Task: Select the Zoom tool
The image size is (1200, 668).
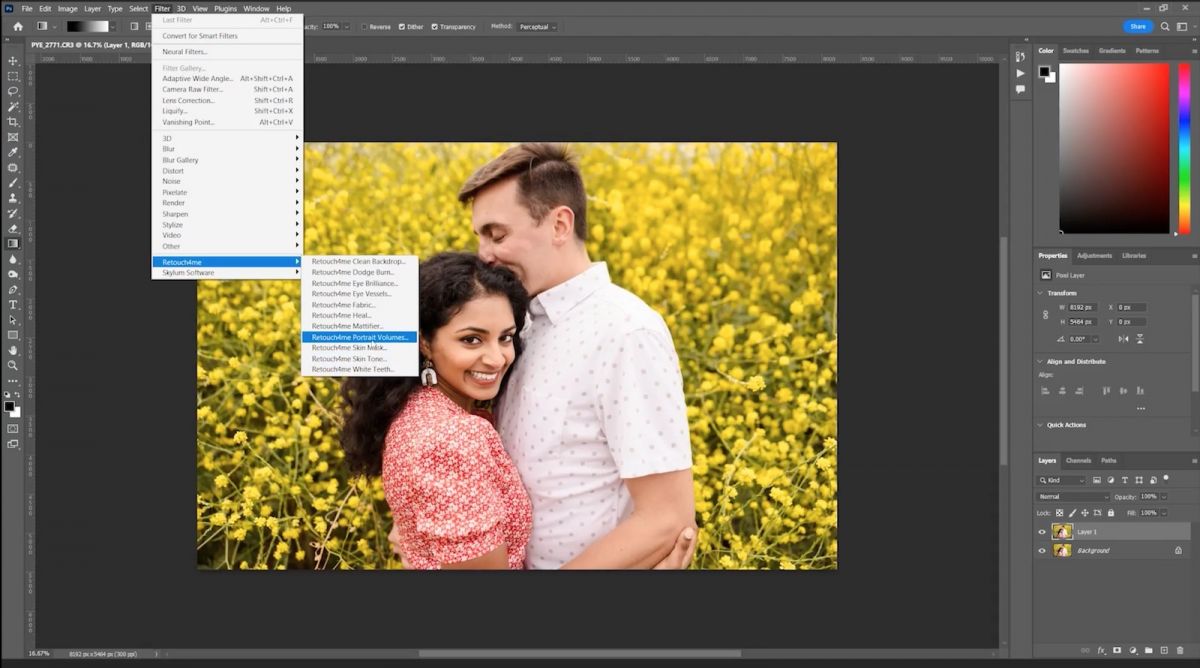Action: 13,366
